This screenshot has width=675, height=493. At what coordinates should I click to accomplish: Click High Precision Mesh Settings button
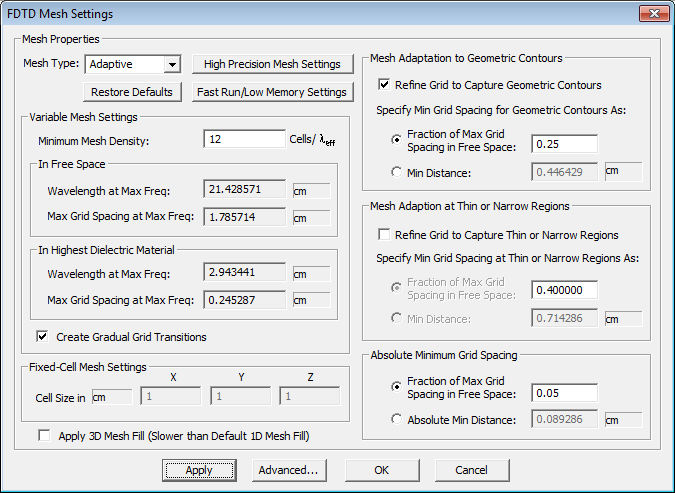coord(272,64)
